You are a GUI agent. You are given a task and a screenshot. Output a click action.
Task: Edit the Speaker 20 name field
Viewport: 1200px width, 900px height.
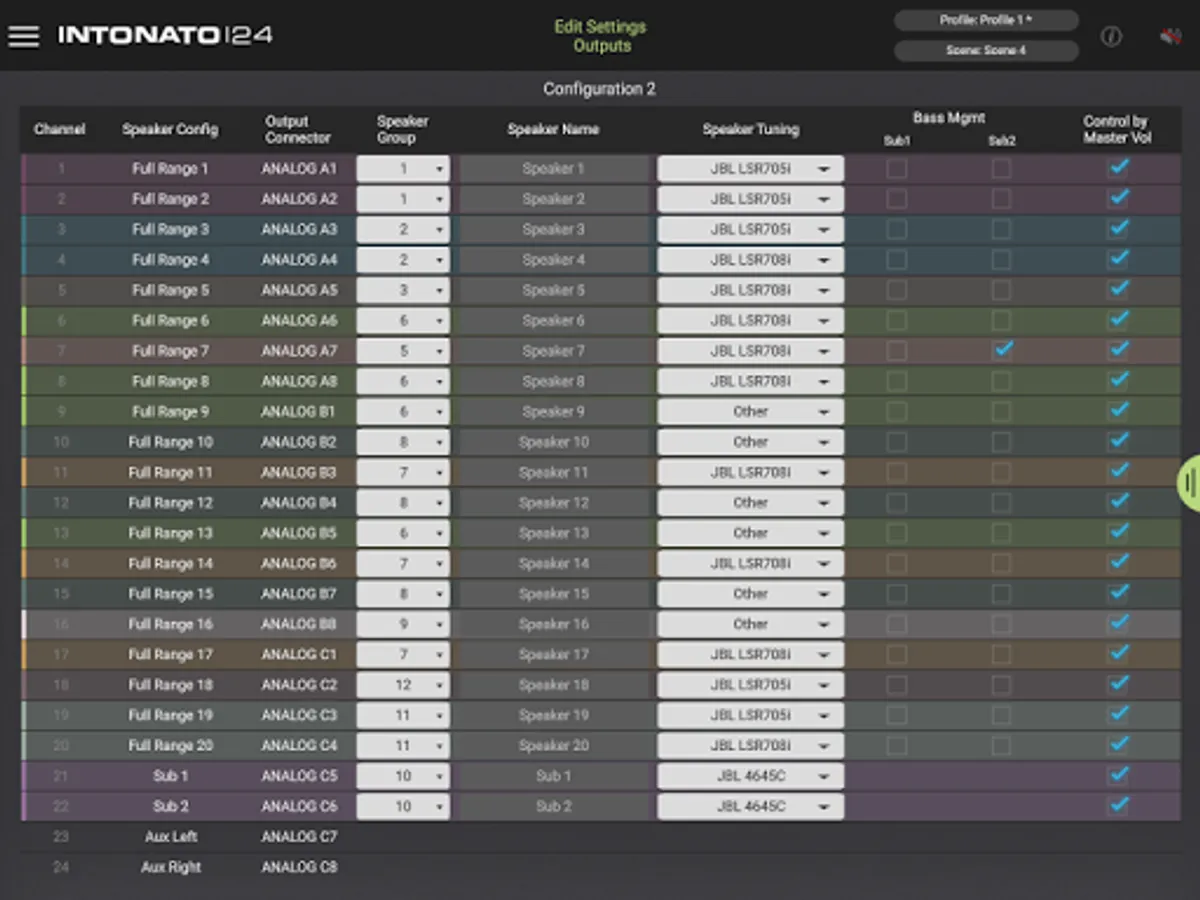554,745
